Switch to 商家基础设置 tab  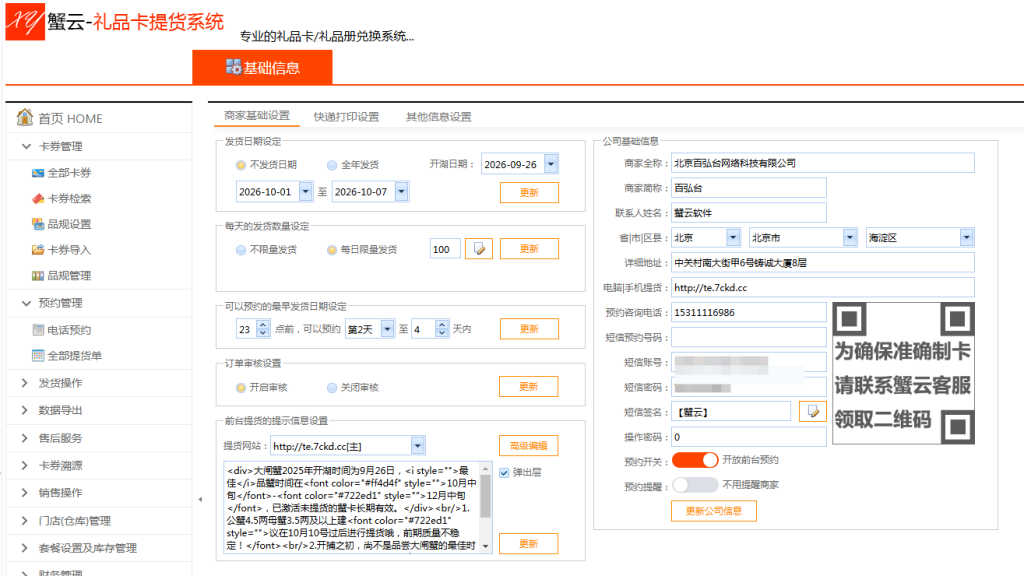coord(257,116)
